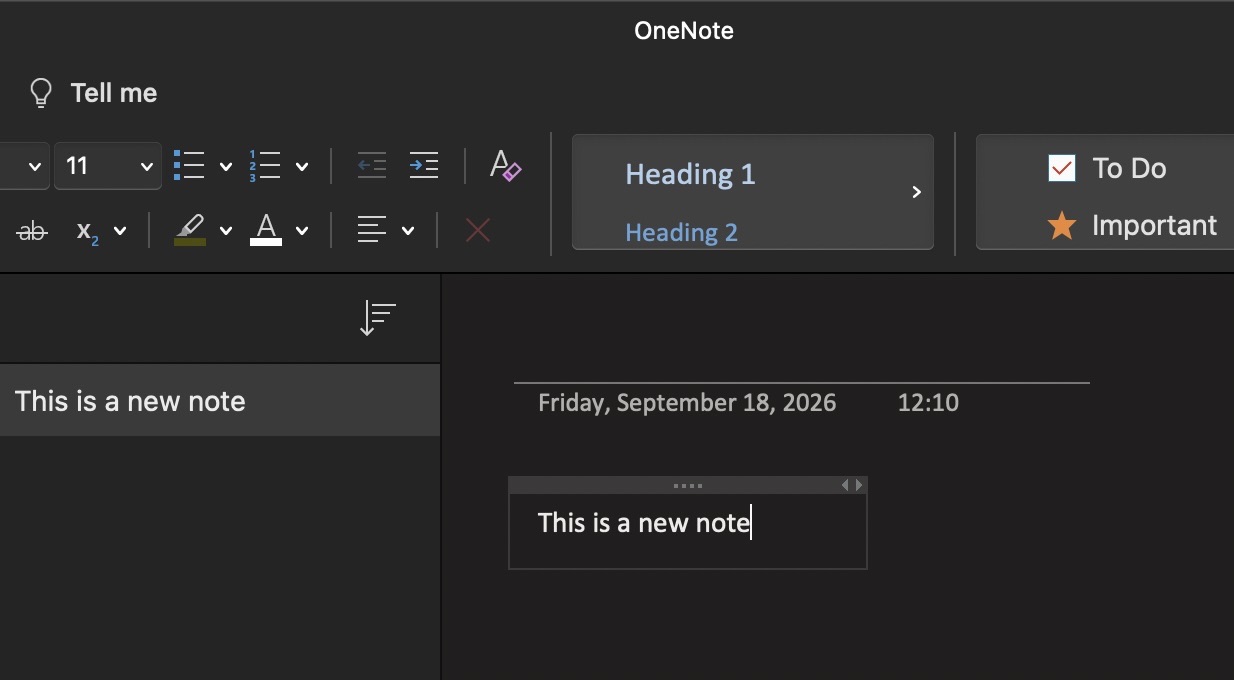Select page This is a new note

click(x=220, y=400)
